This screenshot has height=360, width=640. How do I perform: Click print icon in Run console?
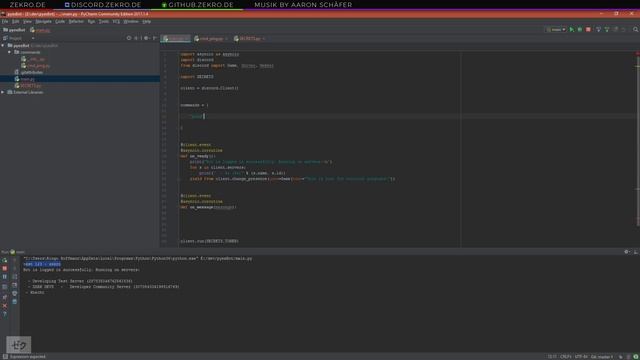click(15, 293)
